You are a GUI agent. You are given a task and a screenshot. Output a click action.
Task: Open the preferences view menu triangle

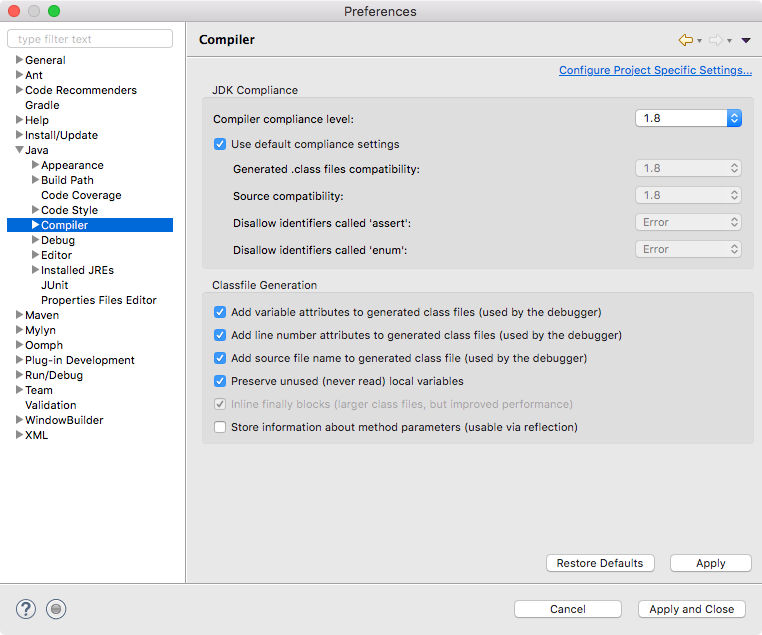[x=746, y=41]
